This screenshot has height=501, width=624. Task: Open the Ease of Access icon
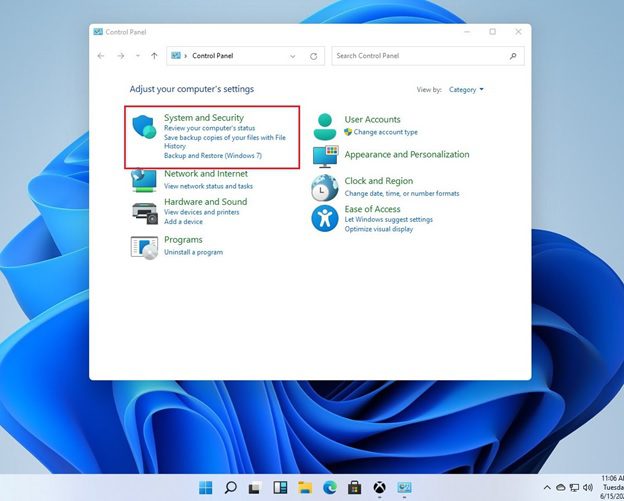point(325,218)
